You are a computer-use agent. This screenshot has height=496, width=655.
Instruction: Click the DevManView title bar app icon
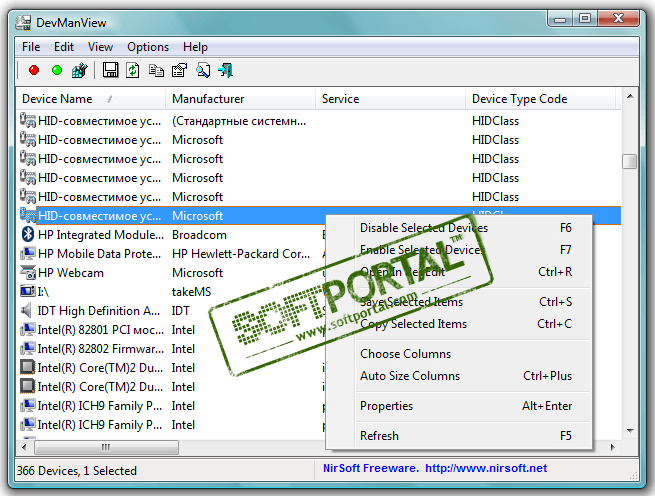coord(23,23)
